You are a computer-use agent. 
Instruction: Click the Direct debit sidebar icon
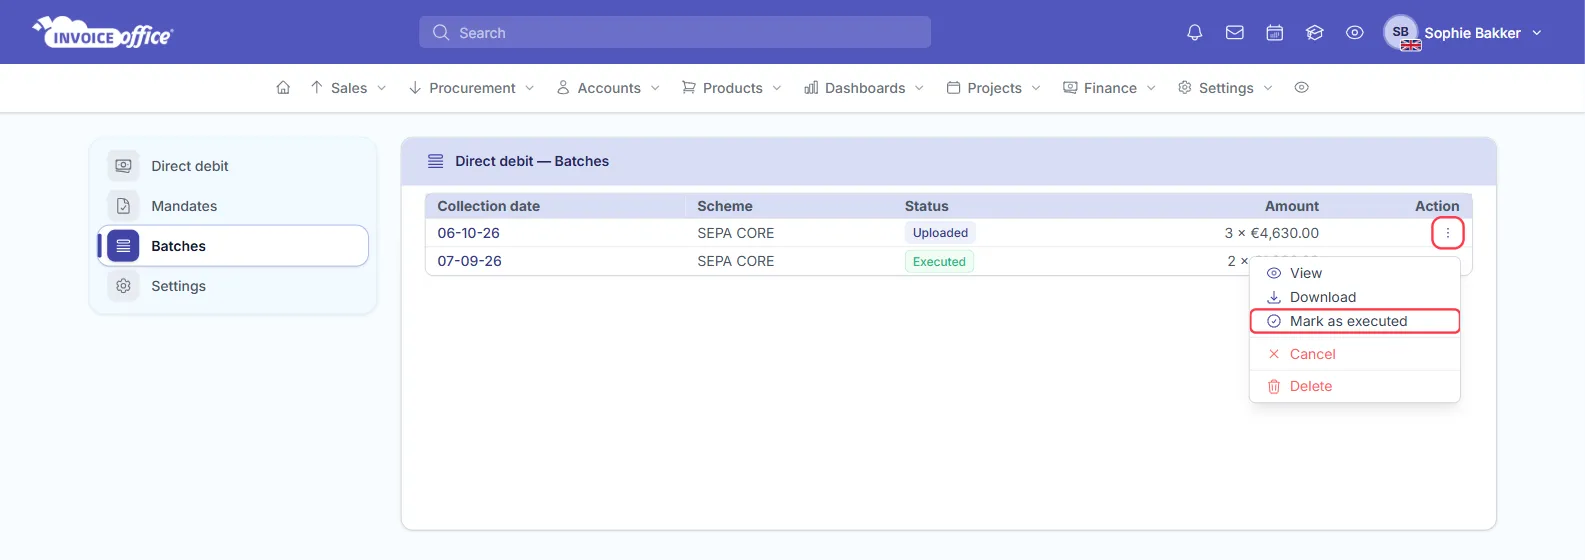(x=123, y=166)
